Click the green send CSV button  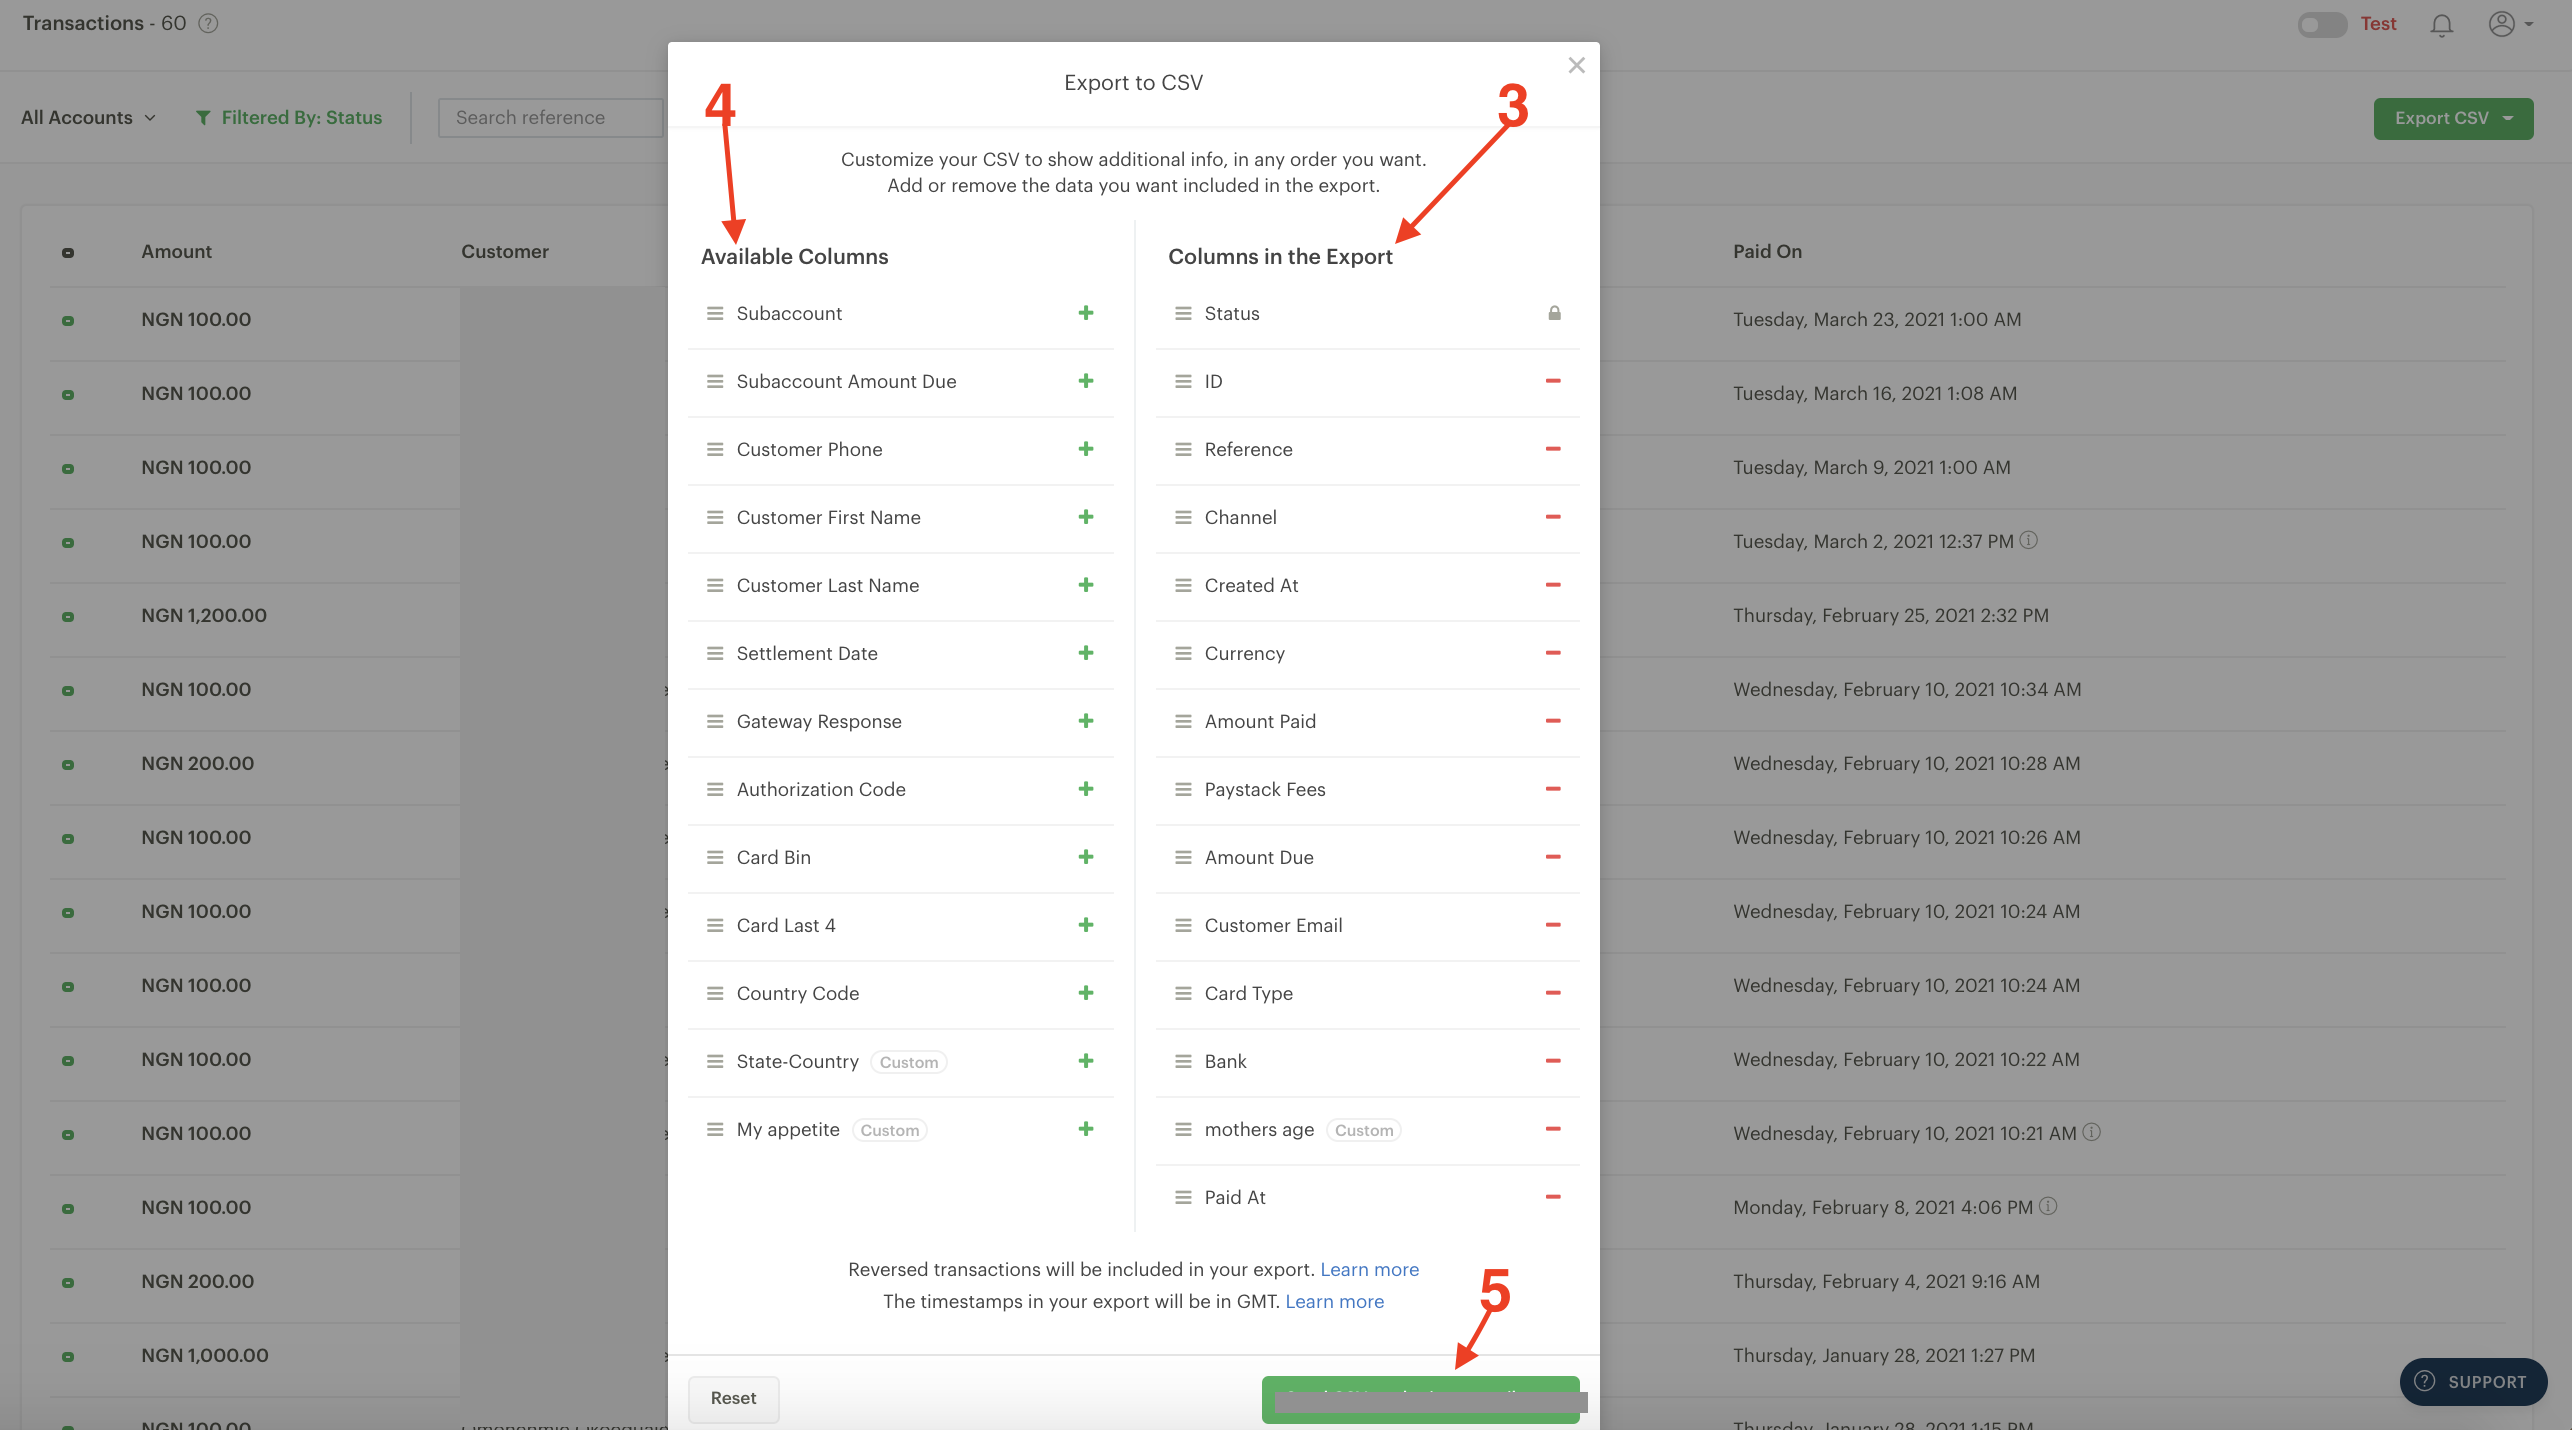pyautogui.click(x=1421, y=1398)
